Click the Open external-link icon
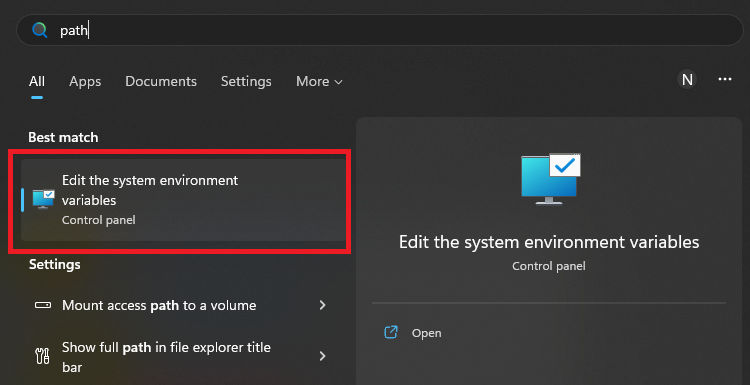The height and width of the screenshot is (385, 750). [x=391, y=332]
